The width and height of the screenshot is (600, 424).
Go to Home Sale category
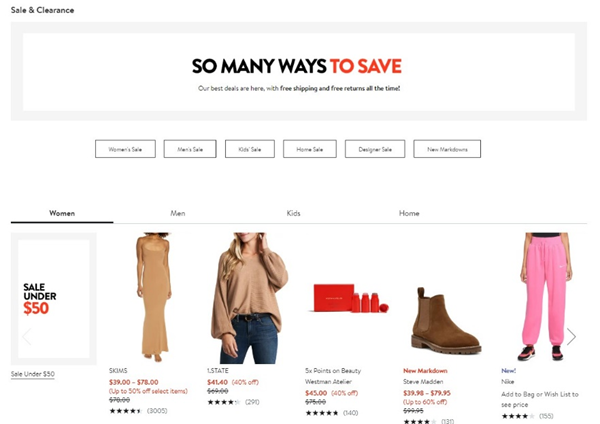click(310, 149)
